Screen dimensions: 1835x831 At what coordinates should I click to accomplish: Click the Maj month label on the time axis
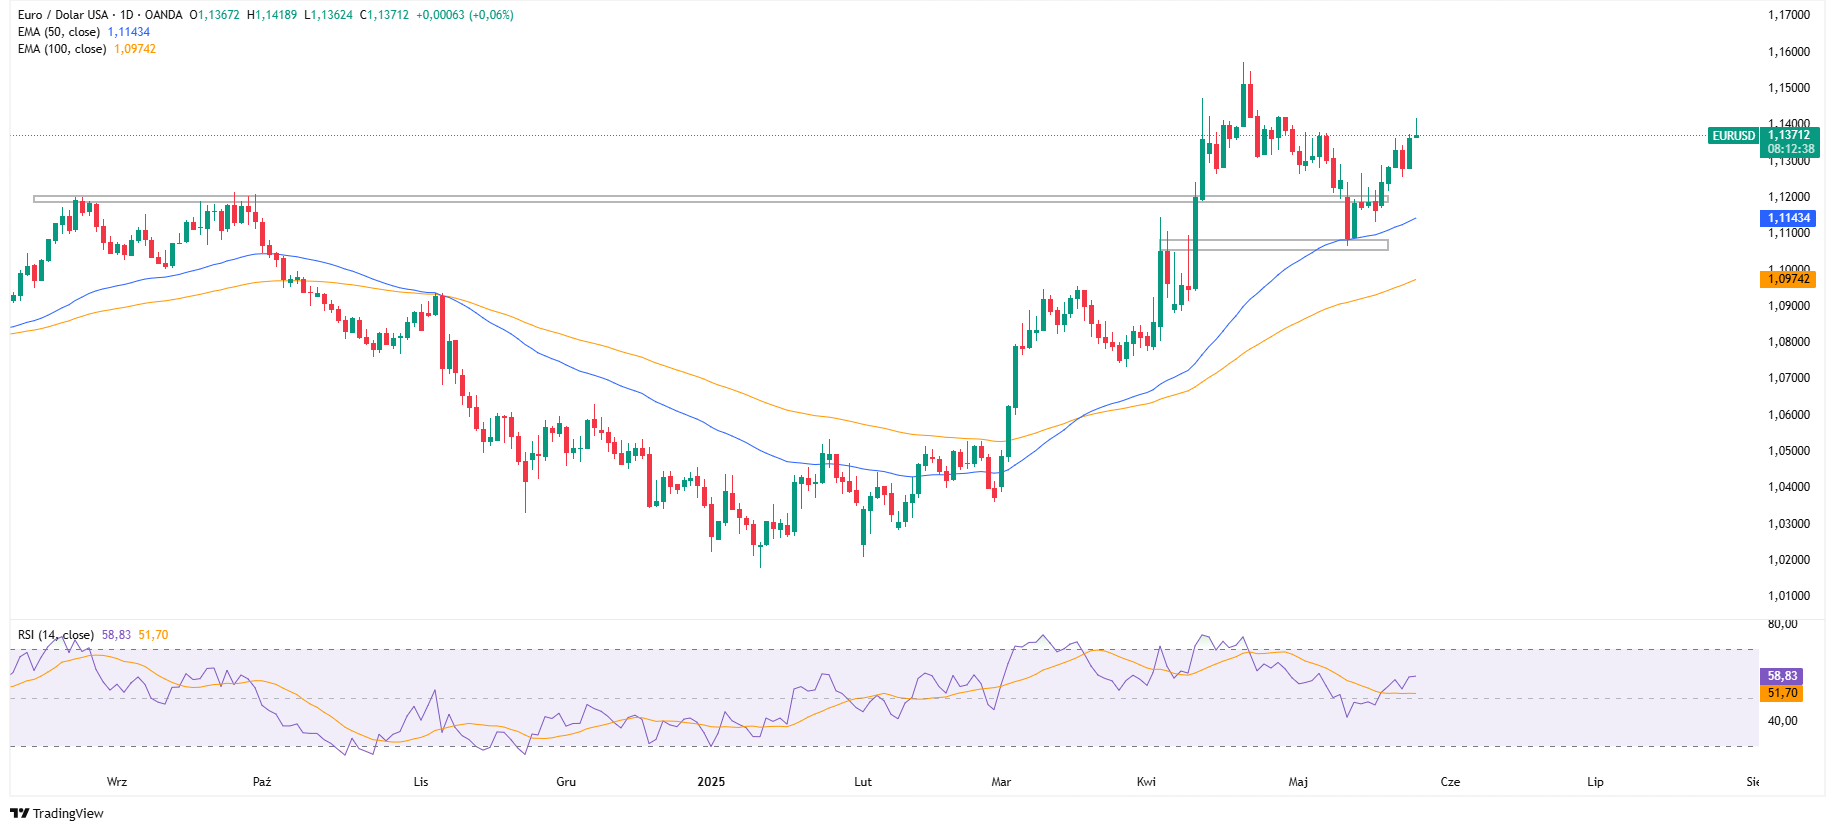[1298, 782]
